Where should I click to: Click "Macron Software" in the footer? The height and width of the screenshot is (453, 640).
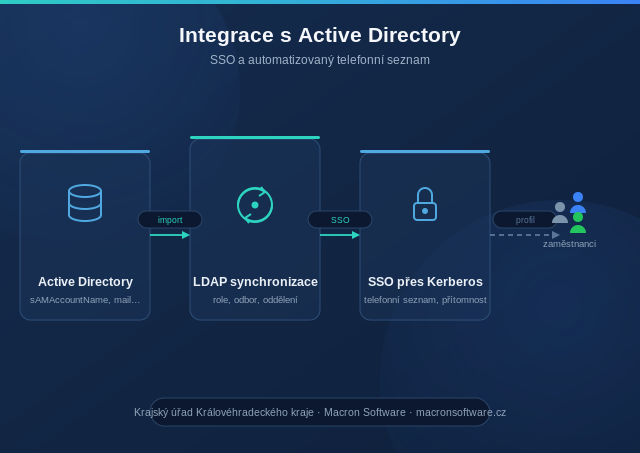(365, 412)
